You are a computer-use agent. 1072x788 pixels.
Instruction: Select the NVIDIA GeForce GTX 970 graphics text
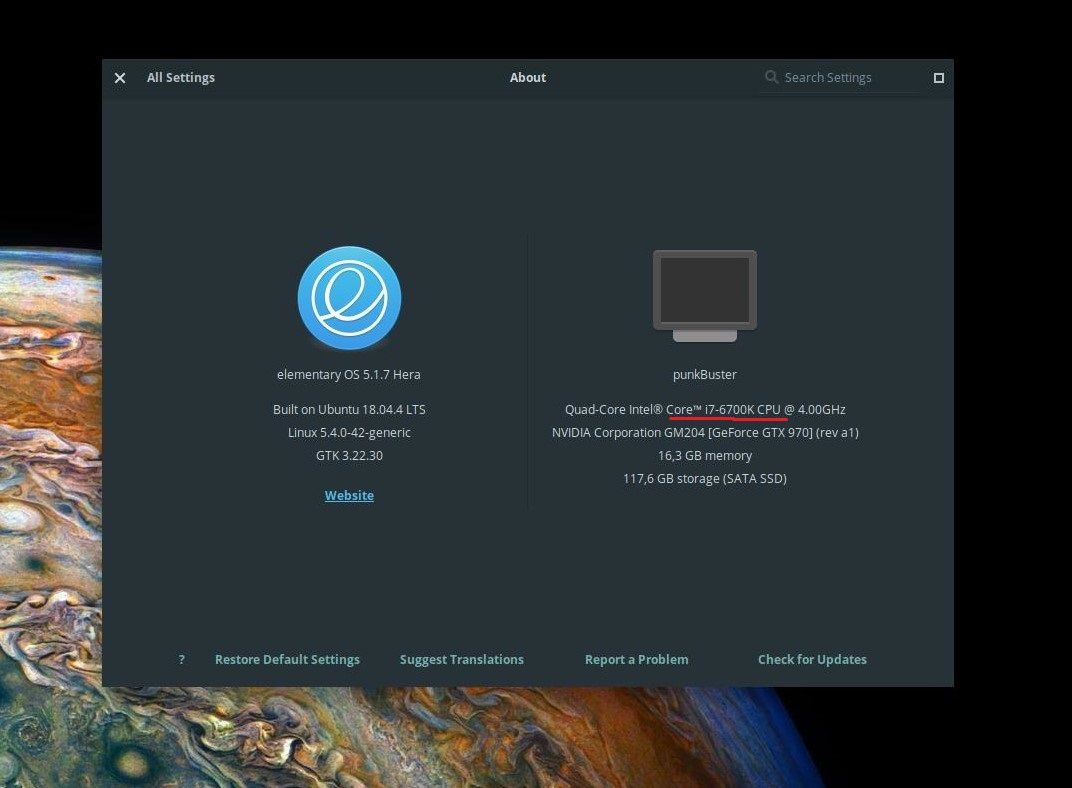(705, 433)
